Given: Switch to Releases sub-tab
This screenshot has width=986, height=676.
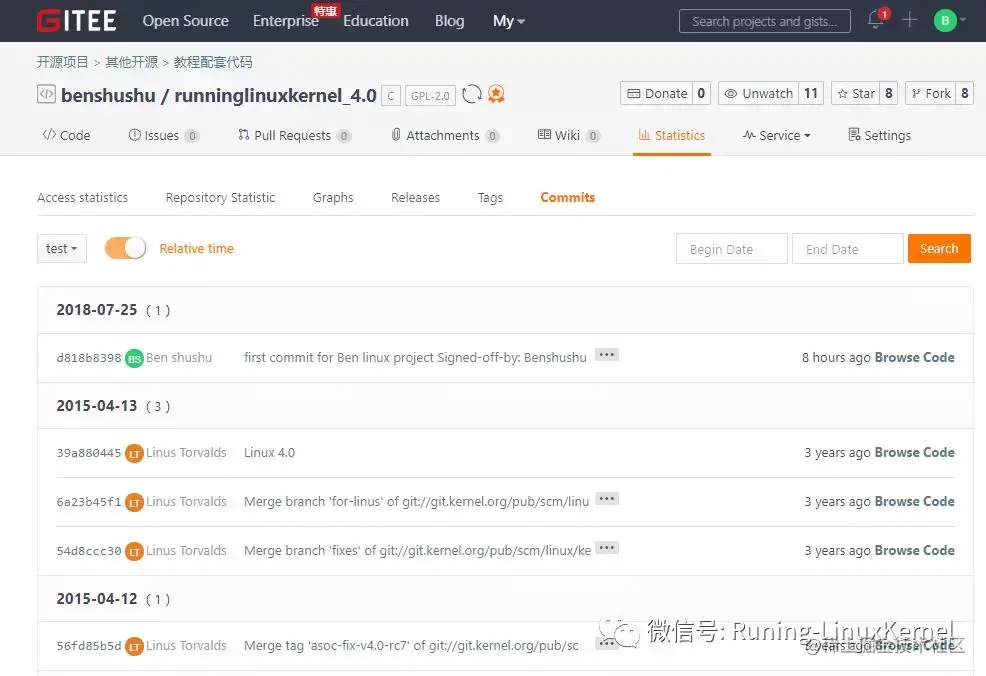Looking at the screenshot, I should (x=416, y=197).
